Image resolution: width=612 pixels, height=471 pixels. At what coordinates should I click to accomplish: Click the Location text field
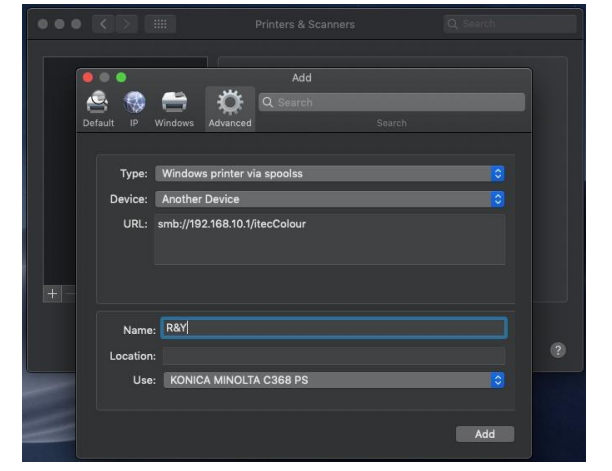pyautogui.click(x=335, y=355)
